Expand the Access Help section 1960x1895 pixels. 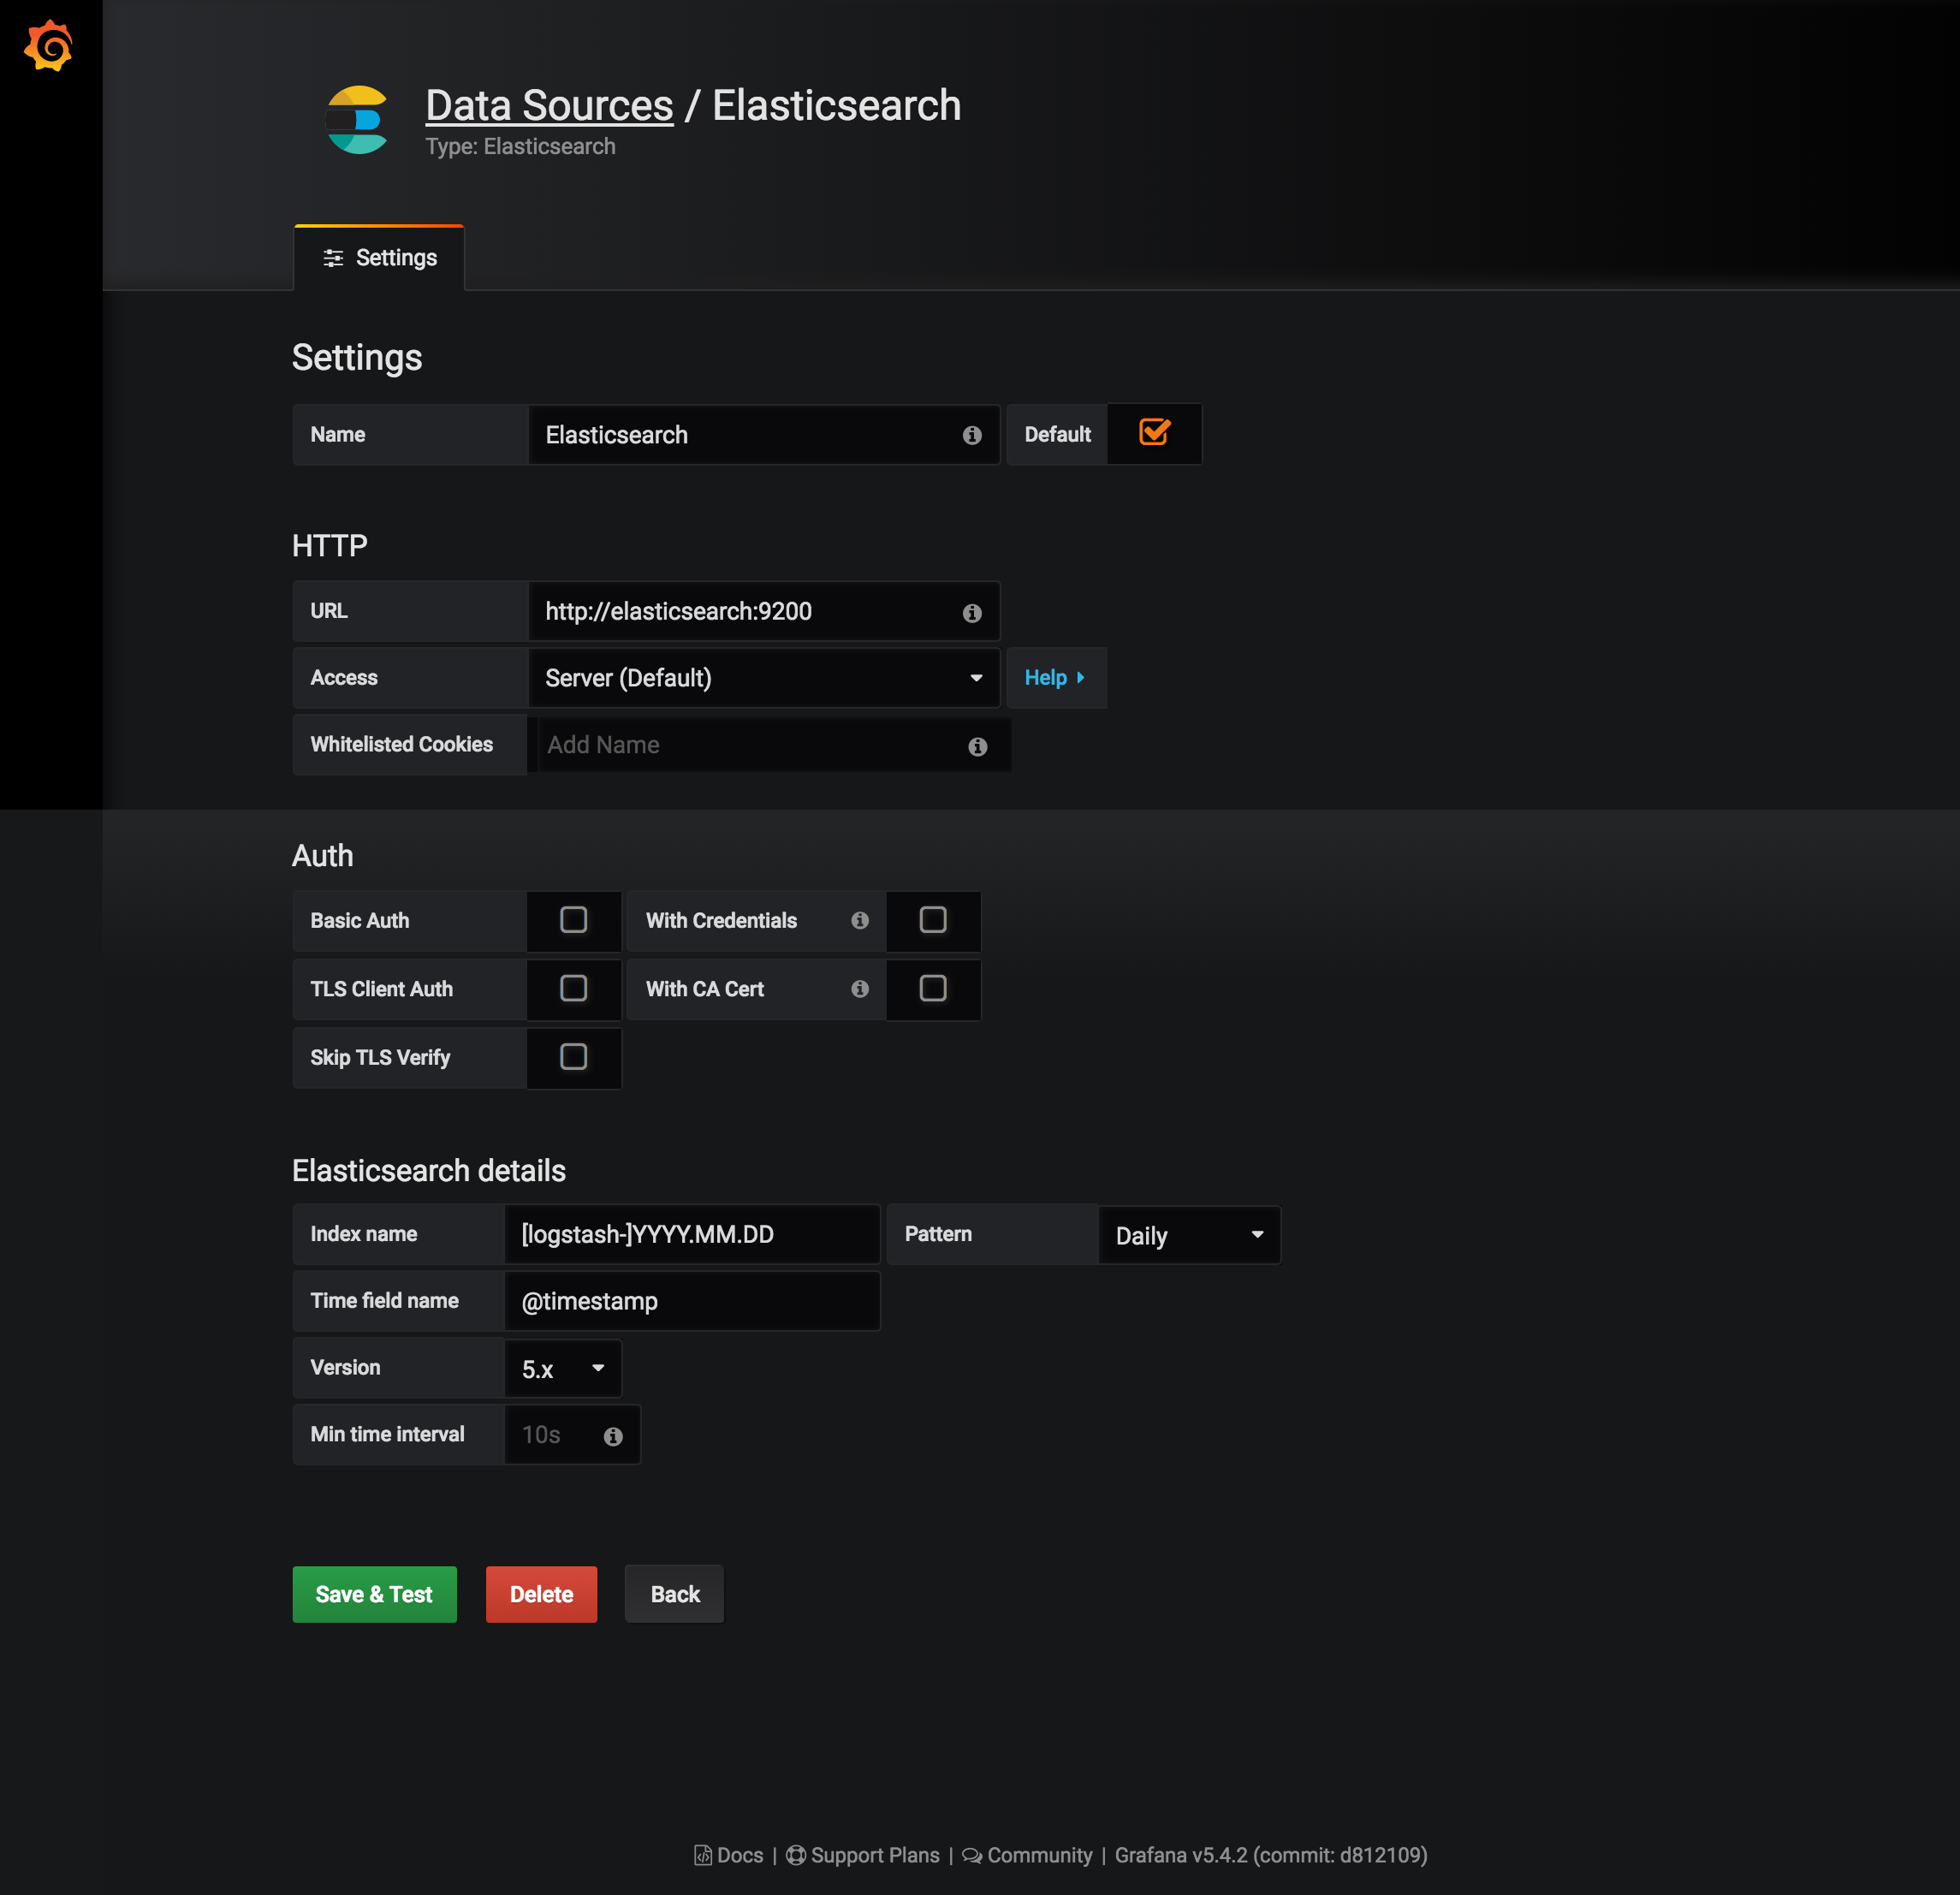1054,678
